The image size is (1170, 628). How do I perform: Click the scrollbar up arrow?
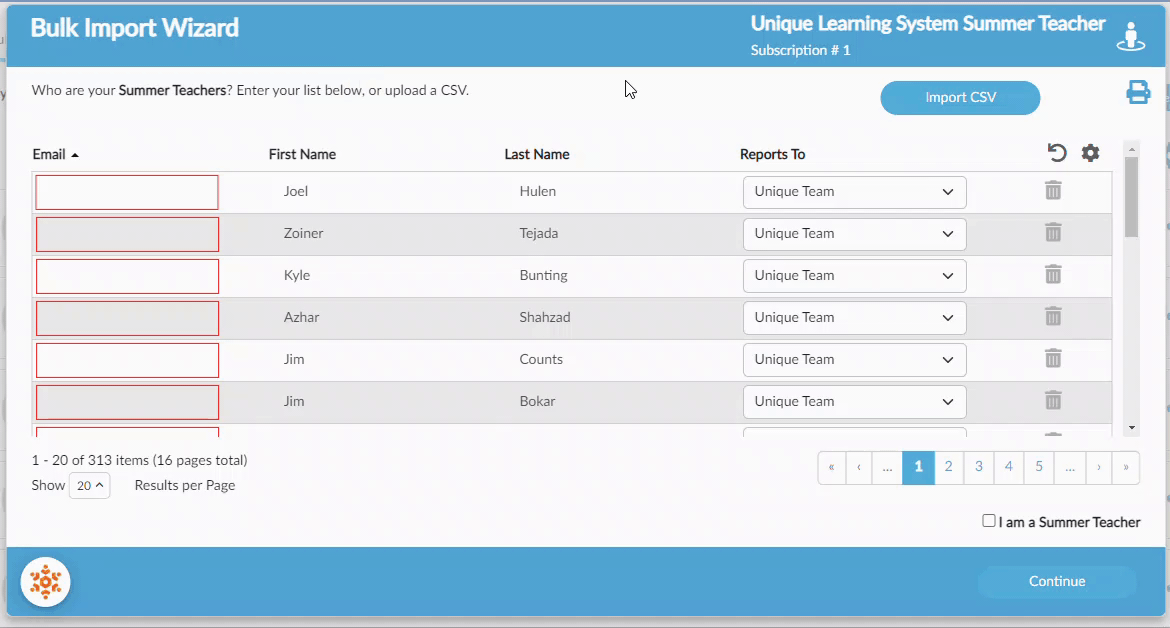pos(1132,149)
